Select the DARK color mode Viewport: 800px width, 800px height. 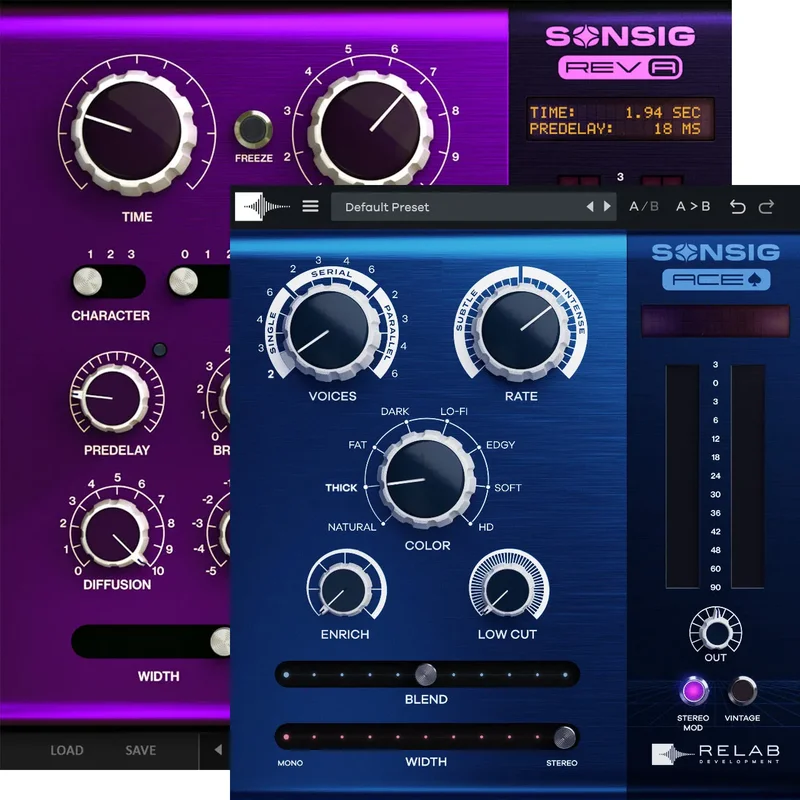(x=395, y=411)
